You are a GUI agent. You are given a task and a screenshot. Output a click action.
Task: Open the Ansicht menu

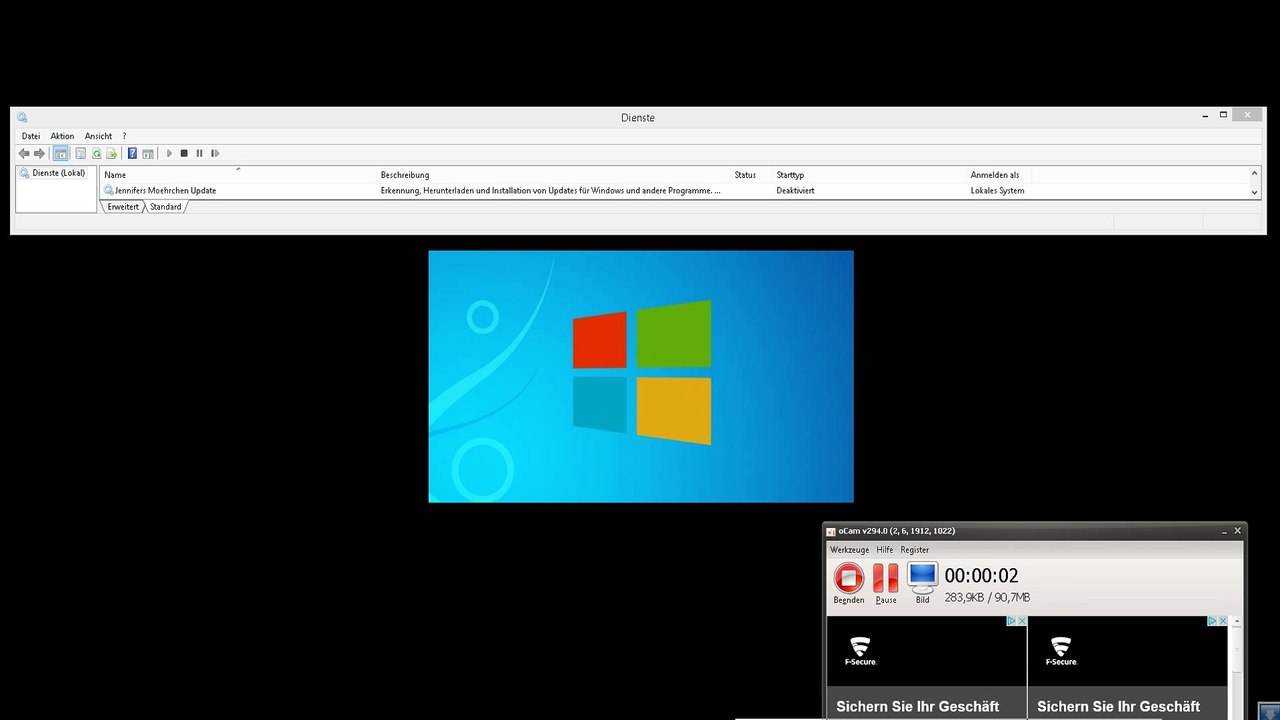pos(98,136)
